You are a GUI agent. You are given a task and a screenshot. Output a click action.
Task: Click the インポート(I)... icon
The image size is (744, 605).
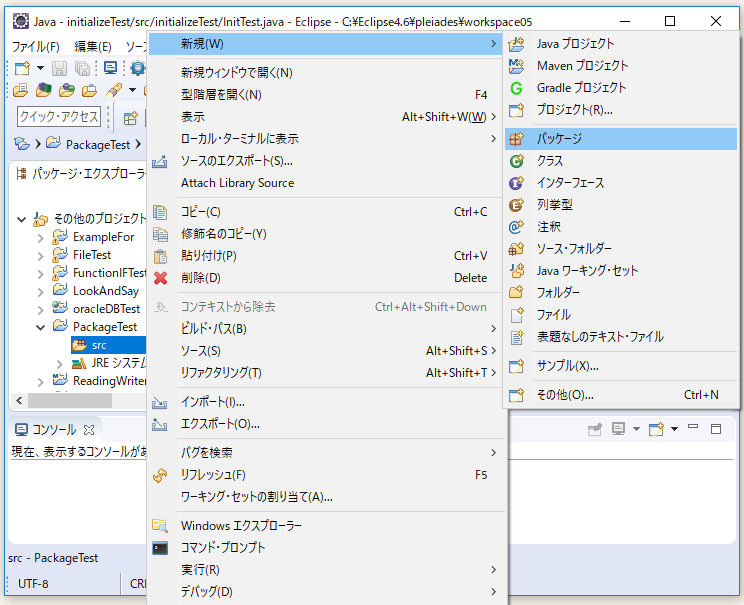pos(159,402)
